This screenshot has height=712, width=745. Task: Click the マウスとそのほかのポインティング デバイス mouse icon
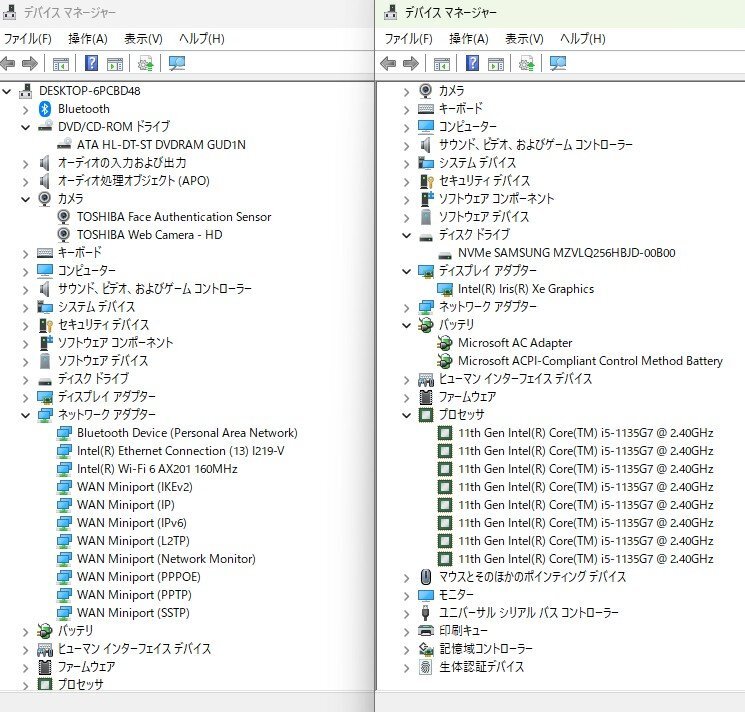[x=426, y=577]
